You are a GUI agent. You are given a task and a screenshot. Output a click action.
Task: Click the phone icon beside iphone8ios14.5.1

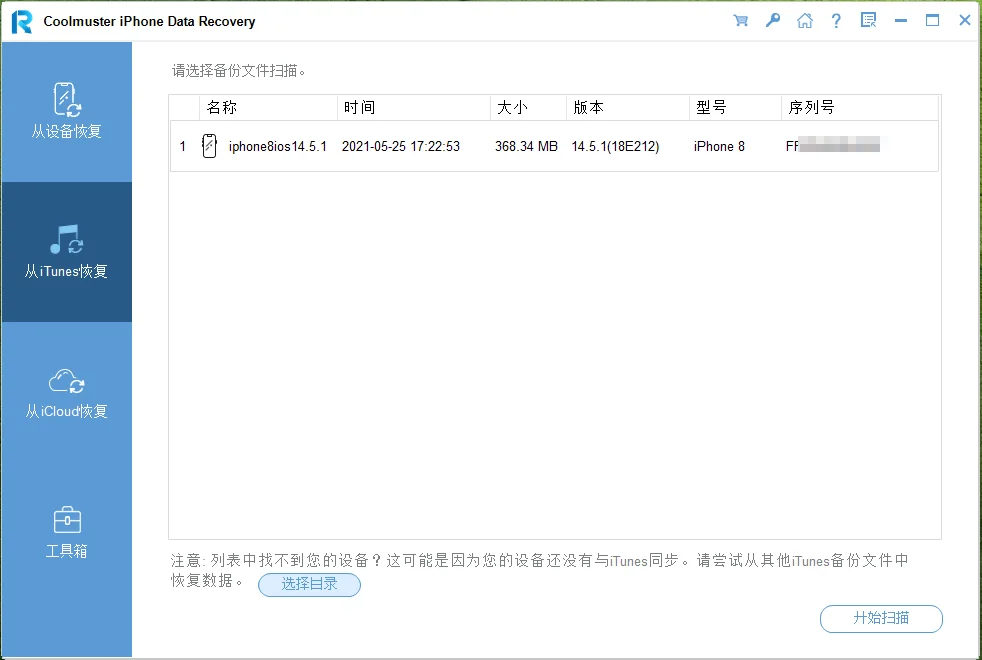[x=208, y=145]
